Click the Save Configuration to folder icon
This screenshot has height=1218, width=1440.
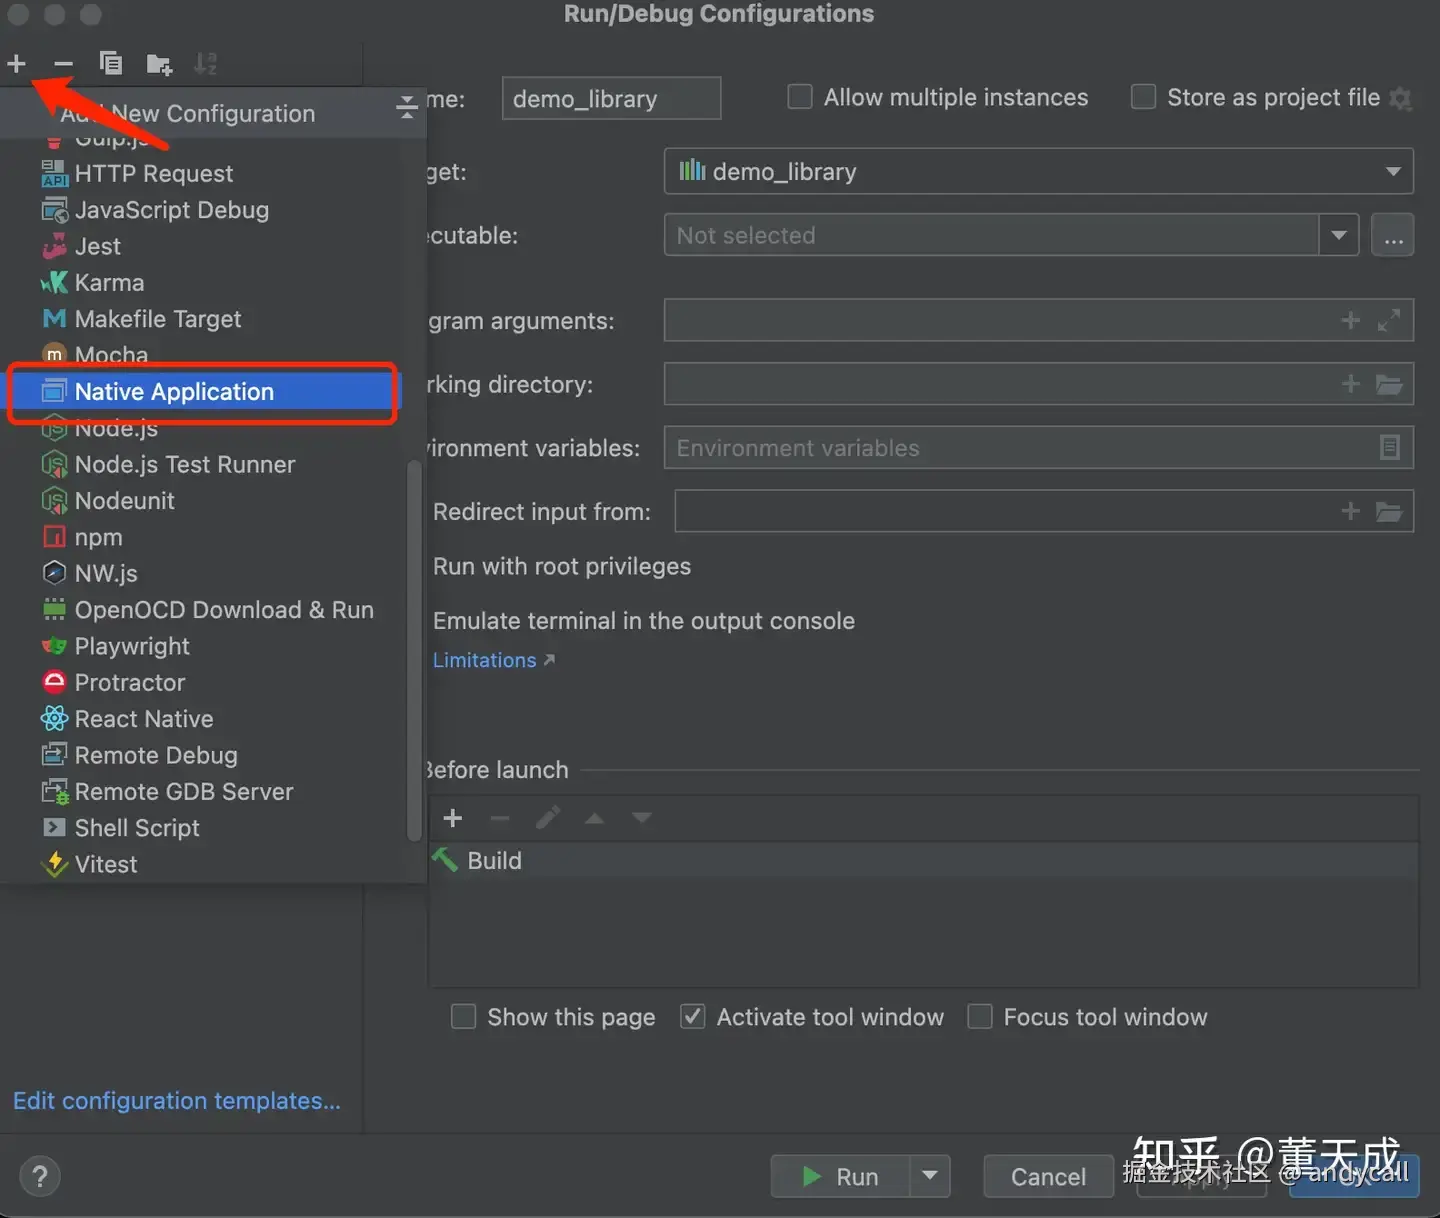click(159, 65)
